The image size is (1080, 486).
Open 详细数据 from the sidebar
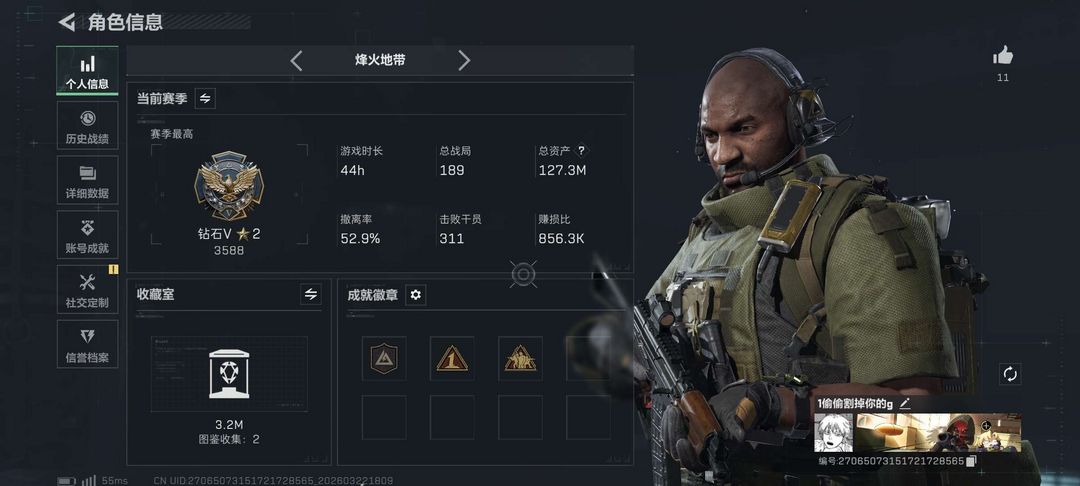(87, 180)
